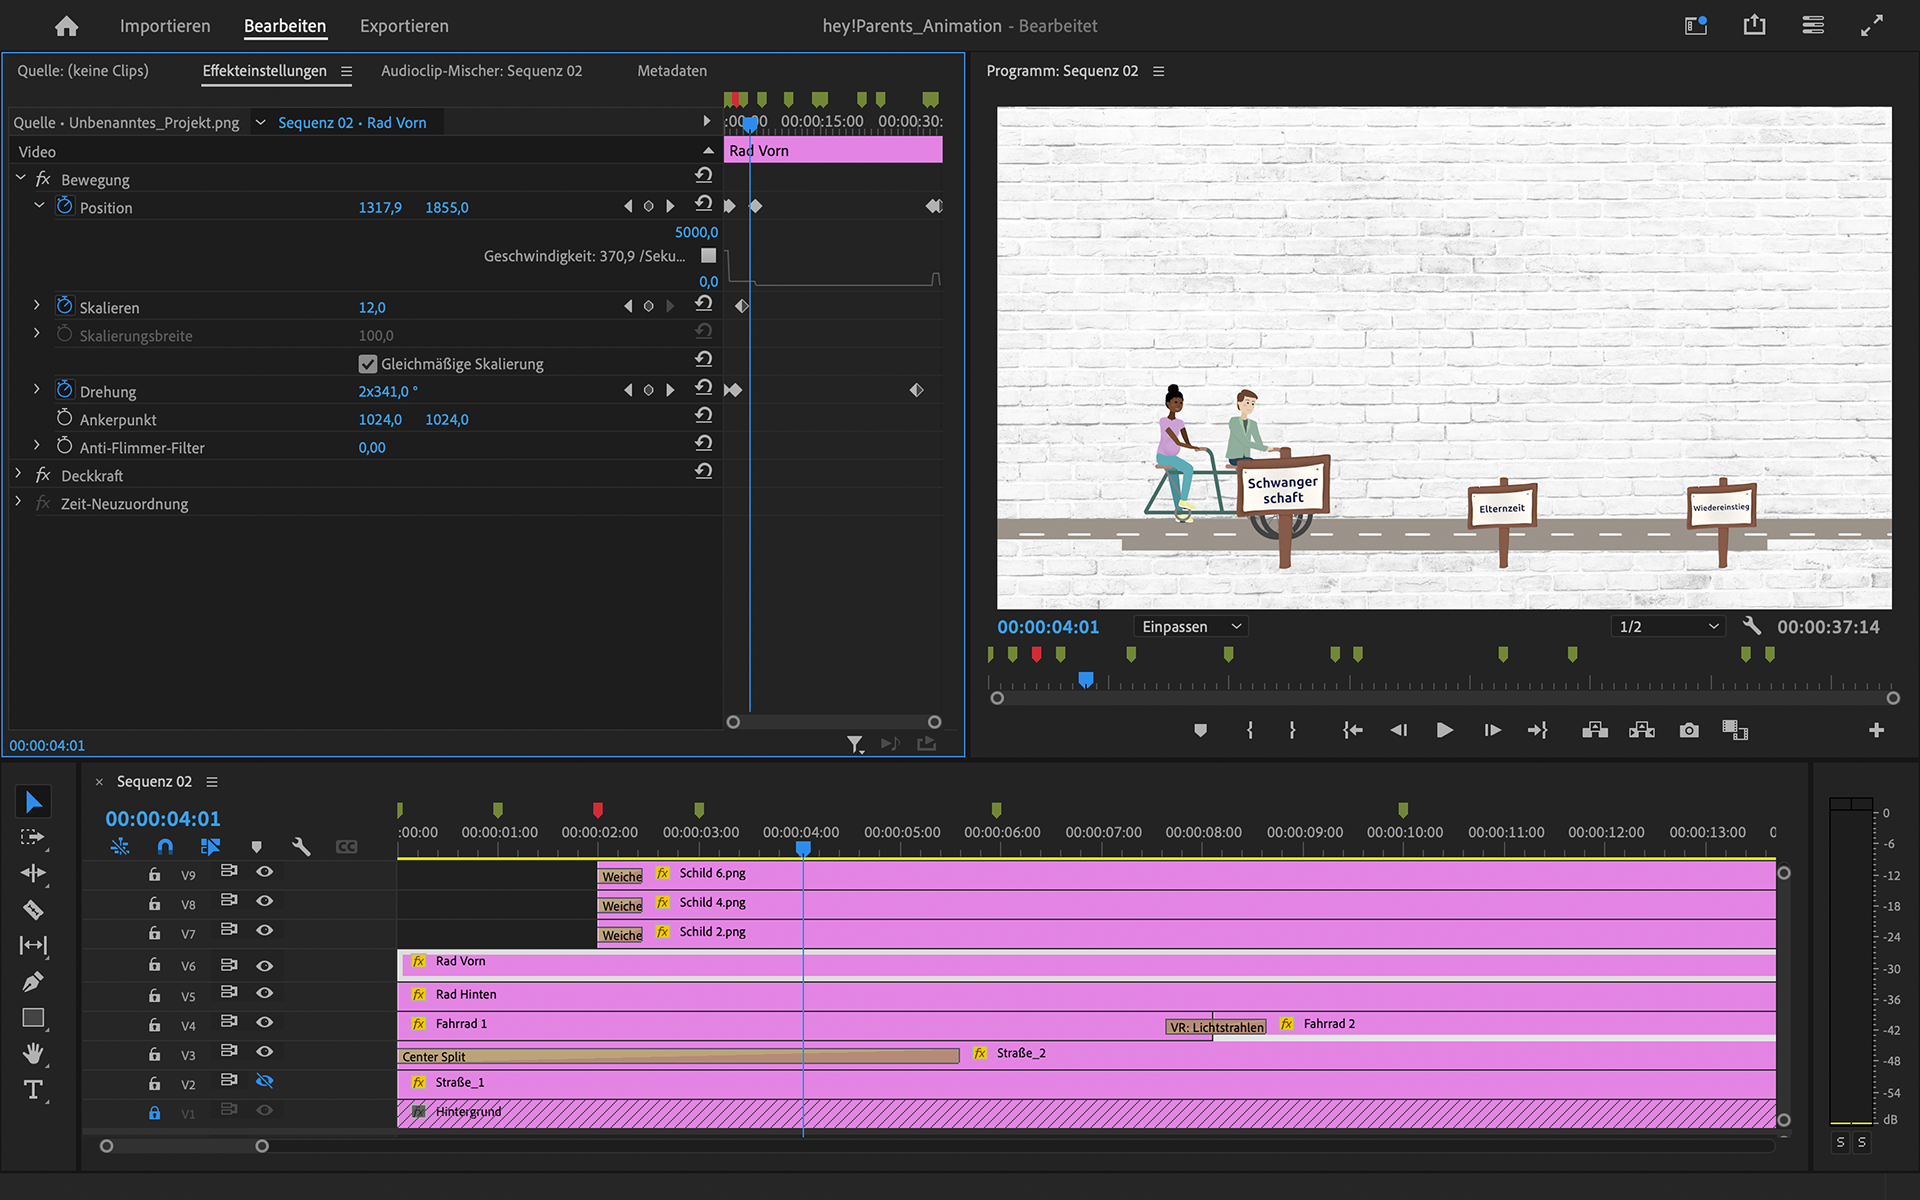The width and height of the screenshot is (1920, 1200).
Task: Switch to the Importieren tab
Action: (165, 26)
